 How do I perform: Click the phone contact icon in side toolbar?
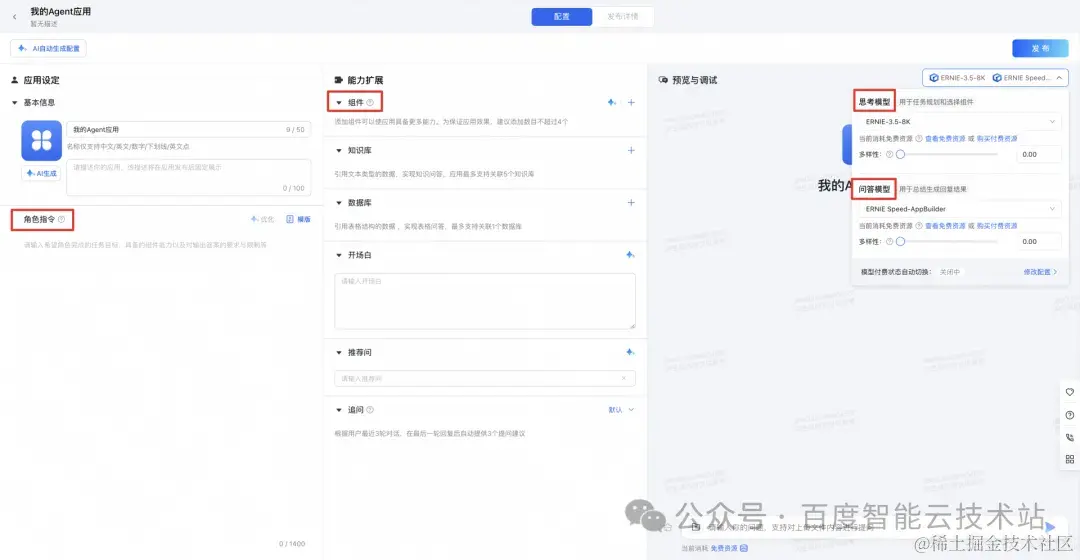click(1070, 437)
